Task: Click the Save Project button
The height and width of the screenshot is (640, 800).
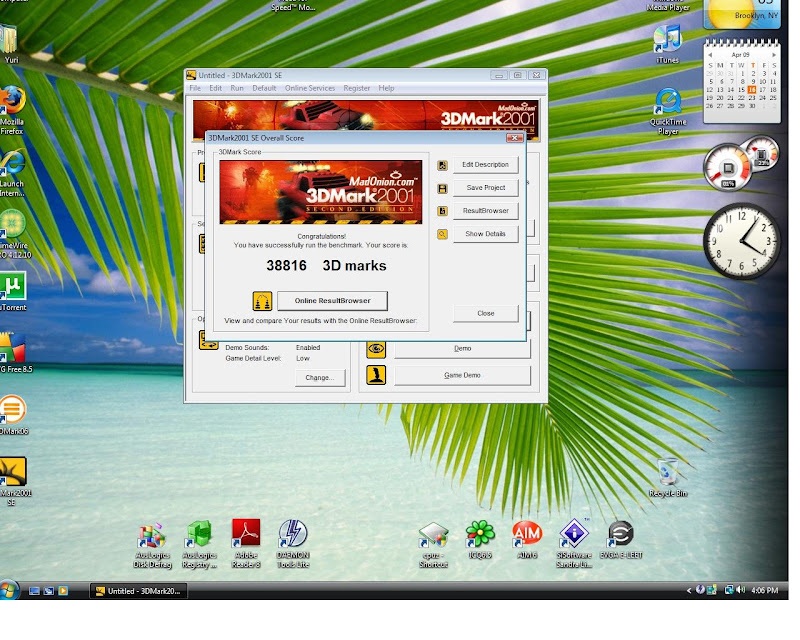Action: [x=486, y=188]
